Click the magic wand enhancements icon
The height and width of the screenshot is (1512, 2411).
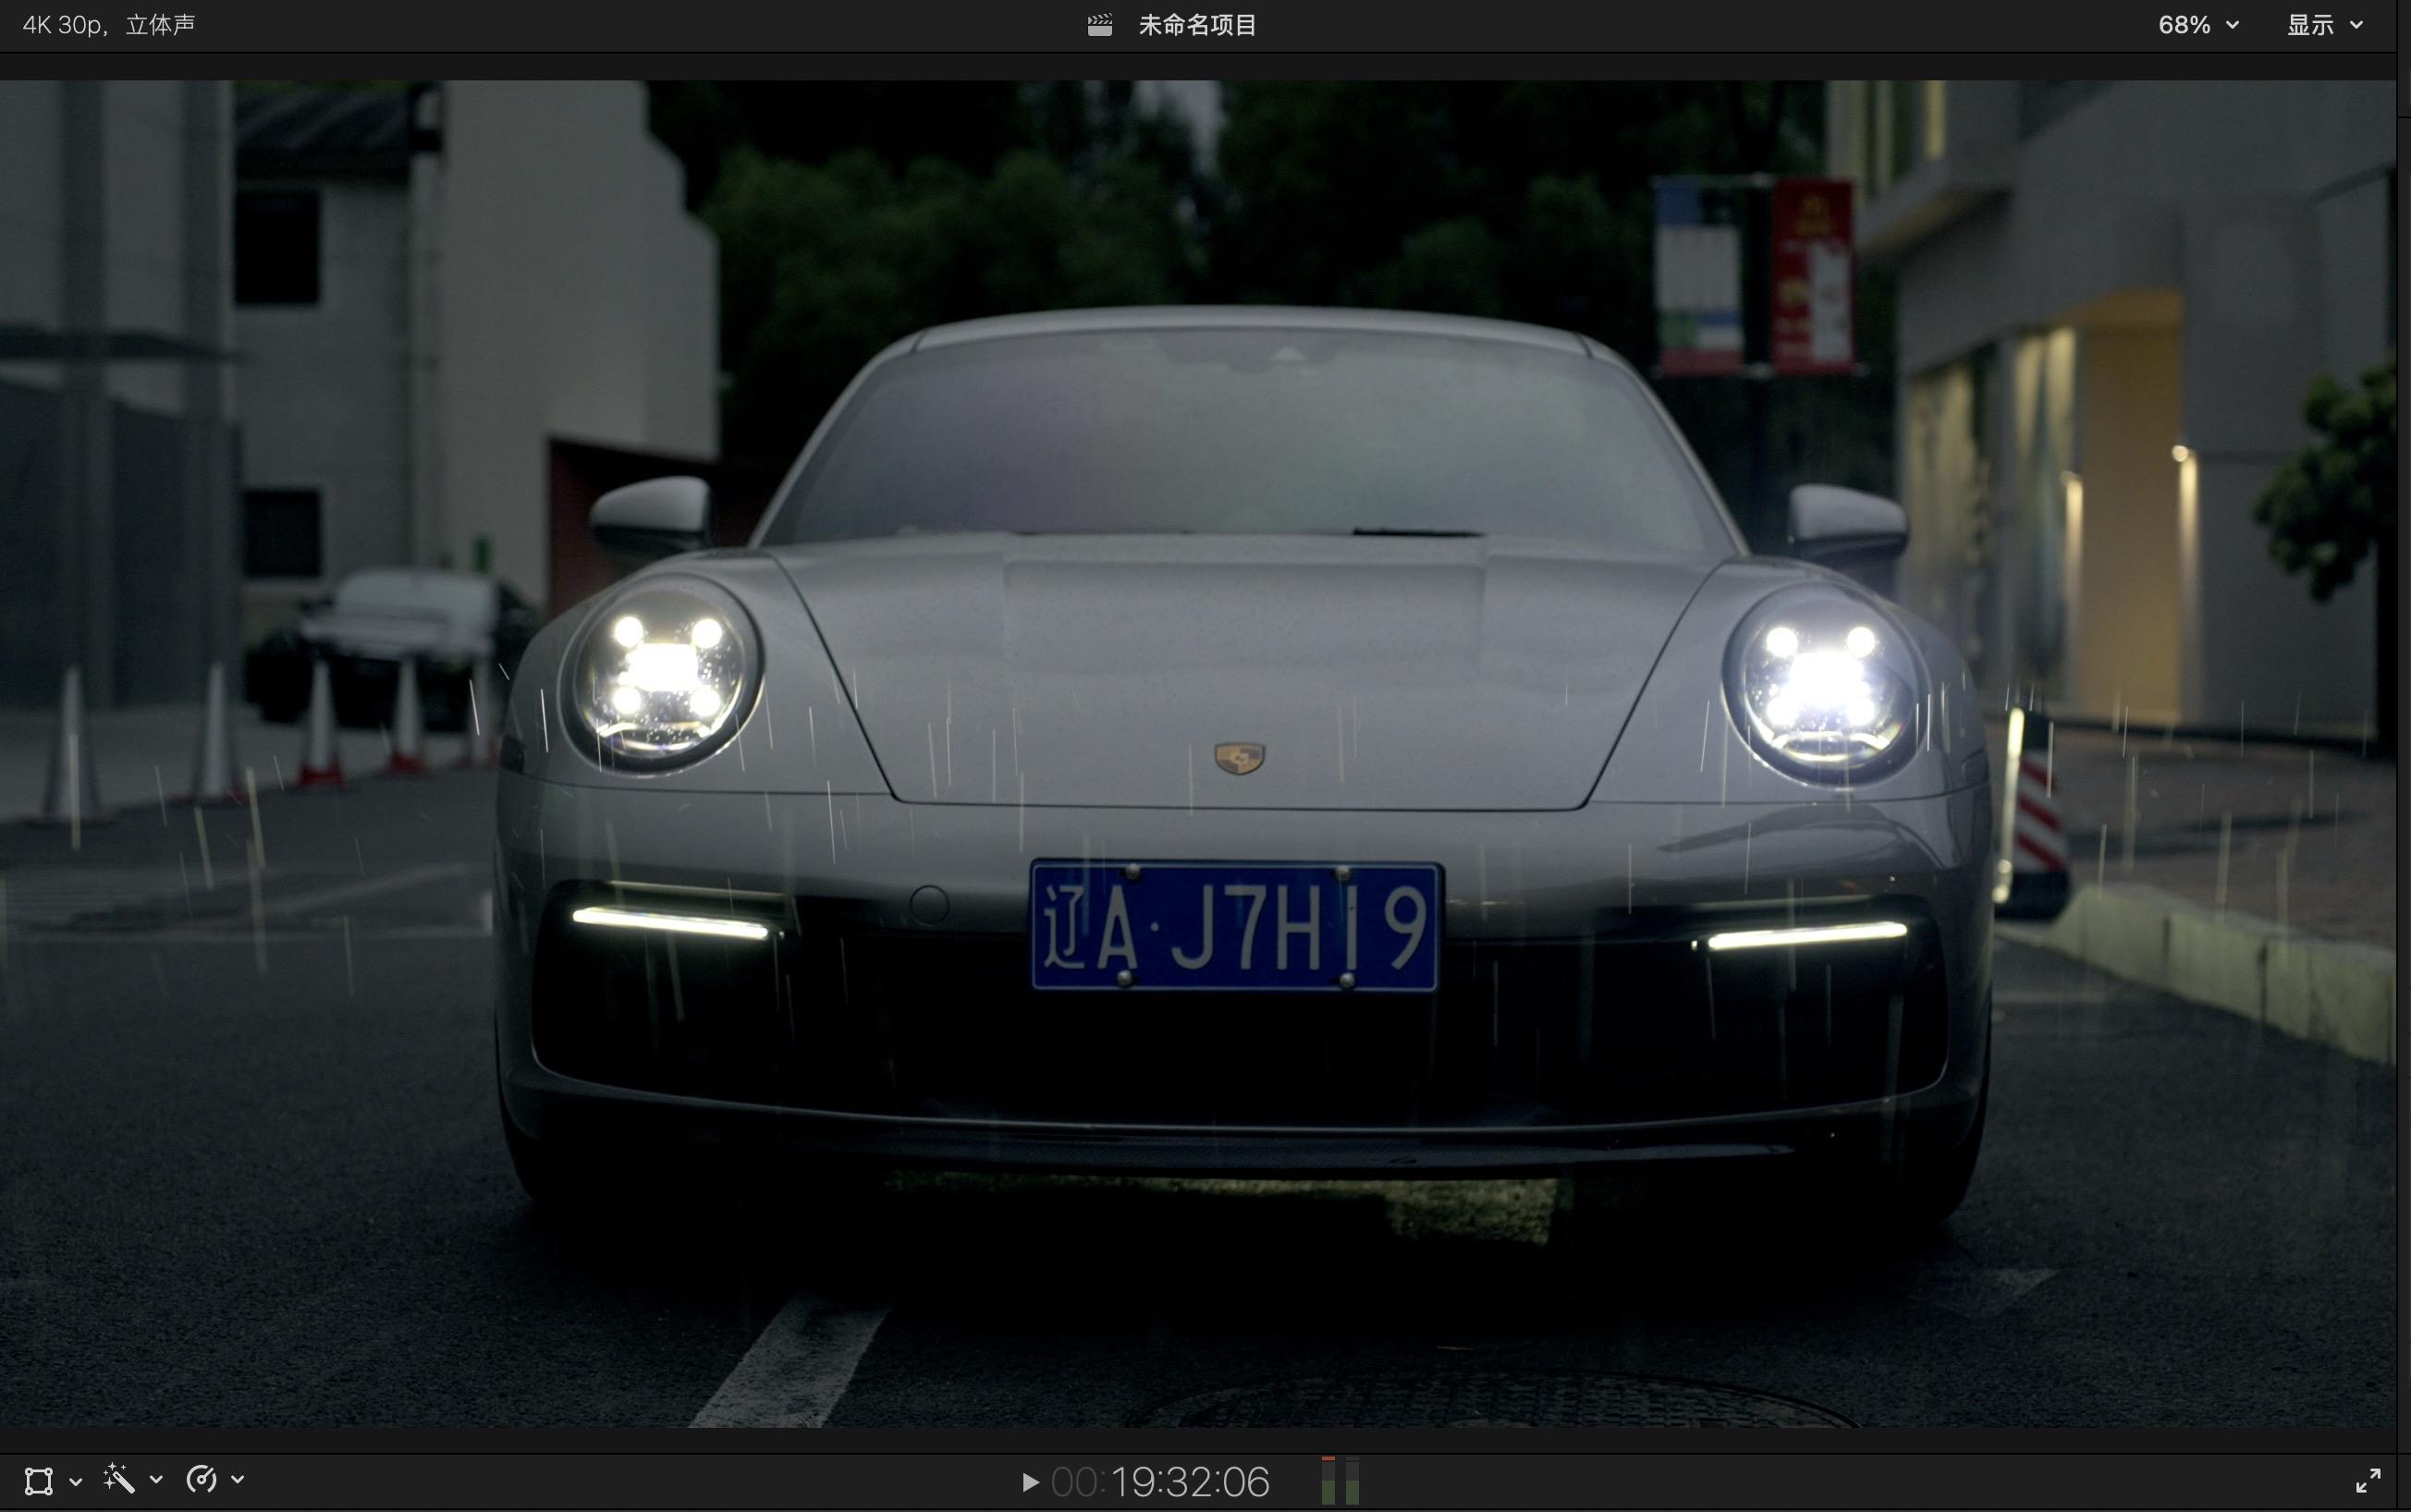click(119, 1479)
